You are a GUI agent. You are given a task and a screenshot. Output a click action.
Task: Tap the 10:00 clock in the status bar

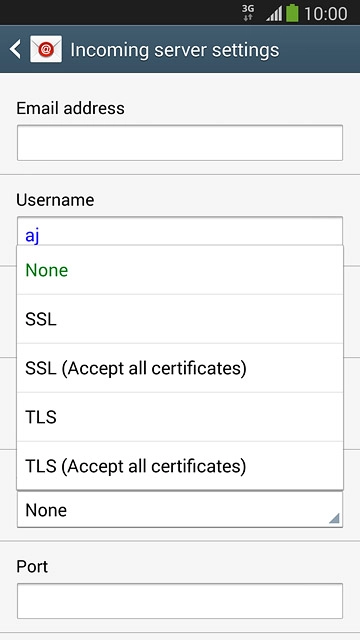(x=326, y=13)
